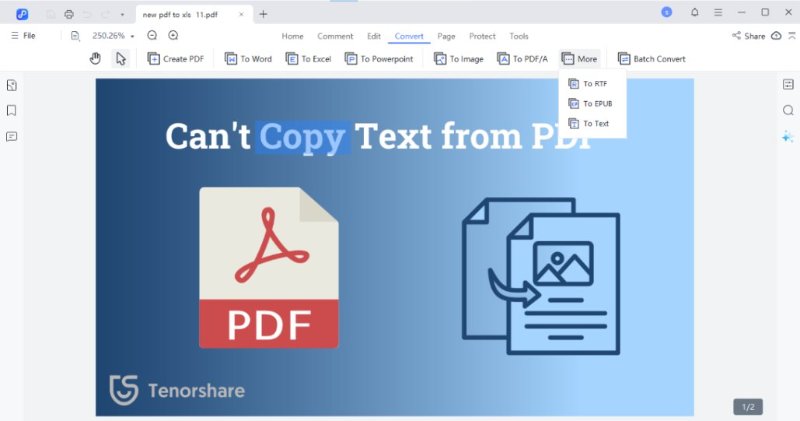
Task: Switch to the Protect tab
Action: [482, 36]
